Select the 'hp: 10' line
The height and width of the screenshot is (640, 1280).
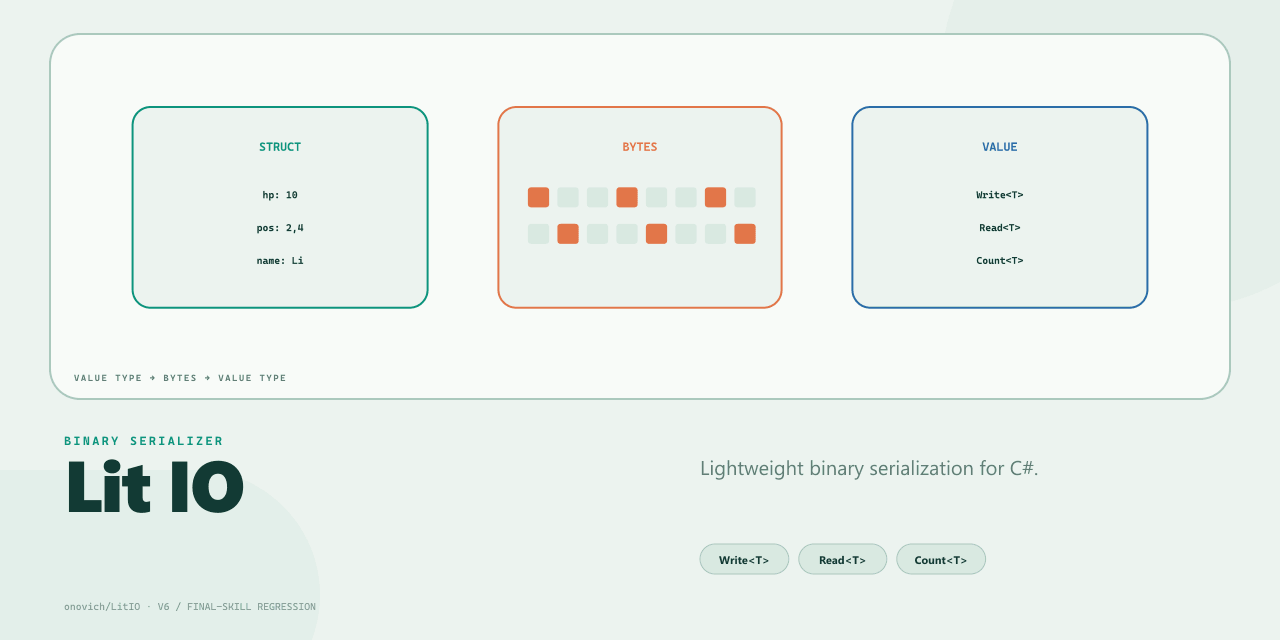280,195
